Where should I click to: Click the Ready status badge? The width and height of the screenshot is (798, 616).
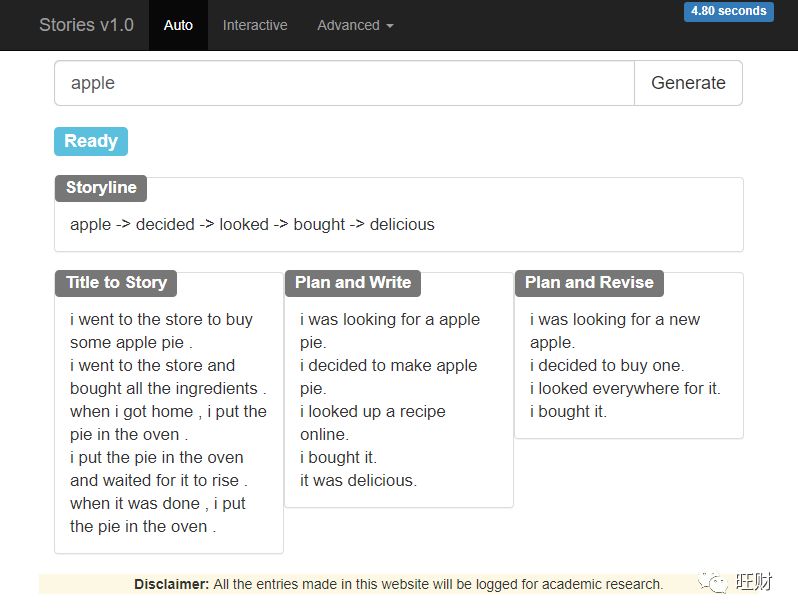click(x=91, y=141)
